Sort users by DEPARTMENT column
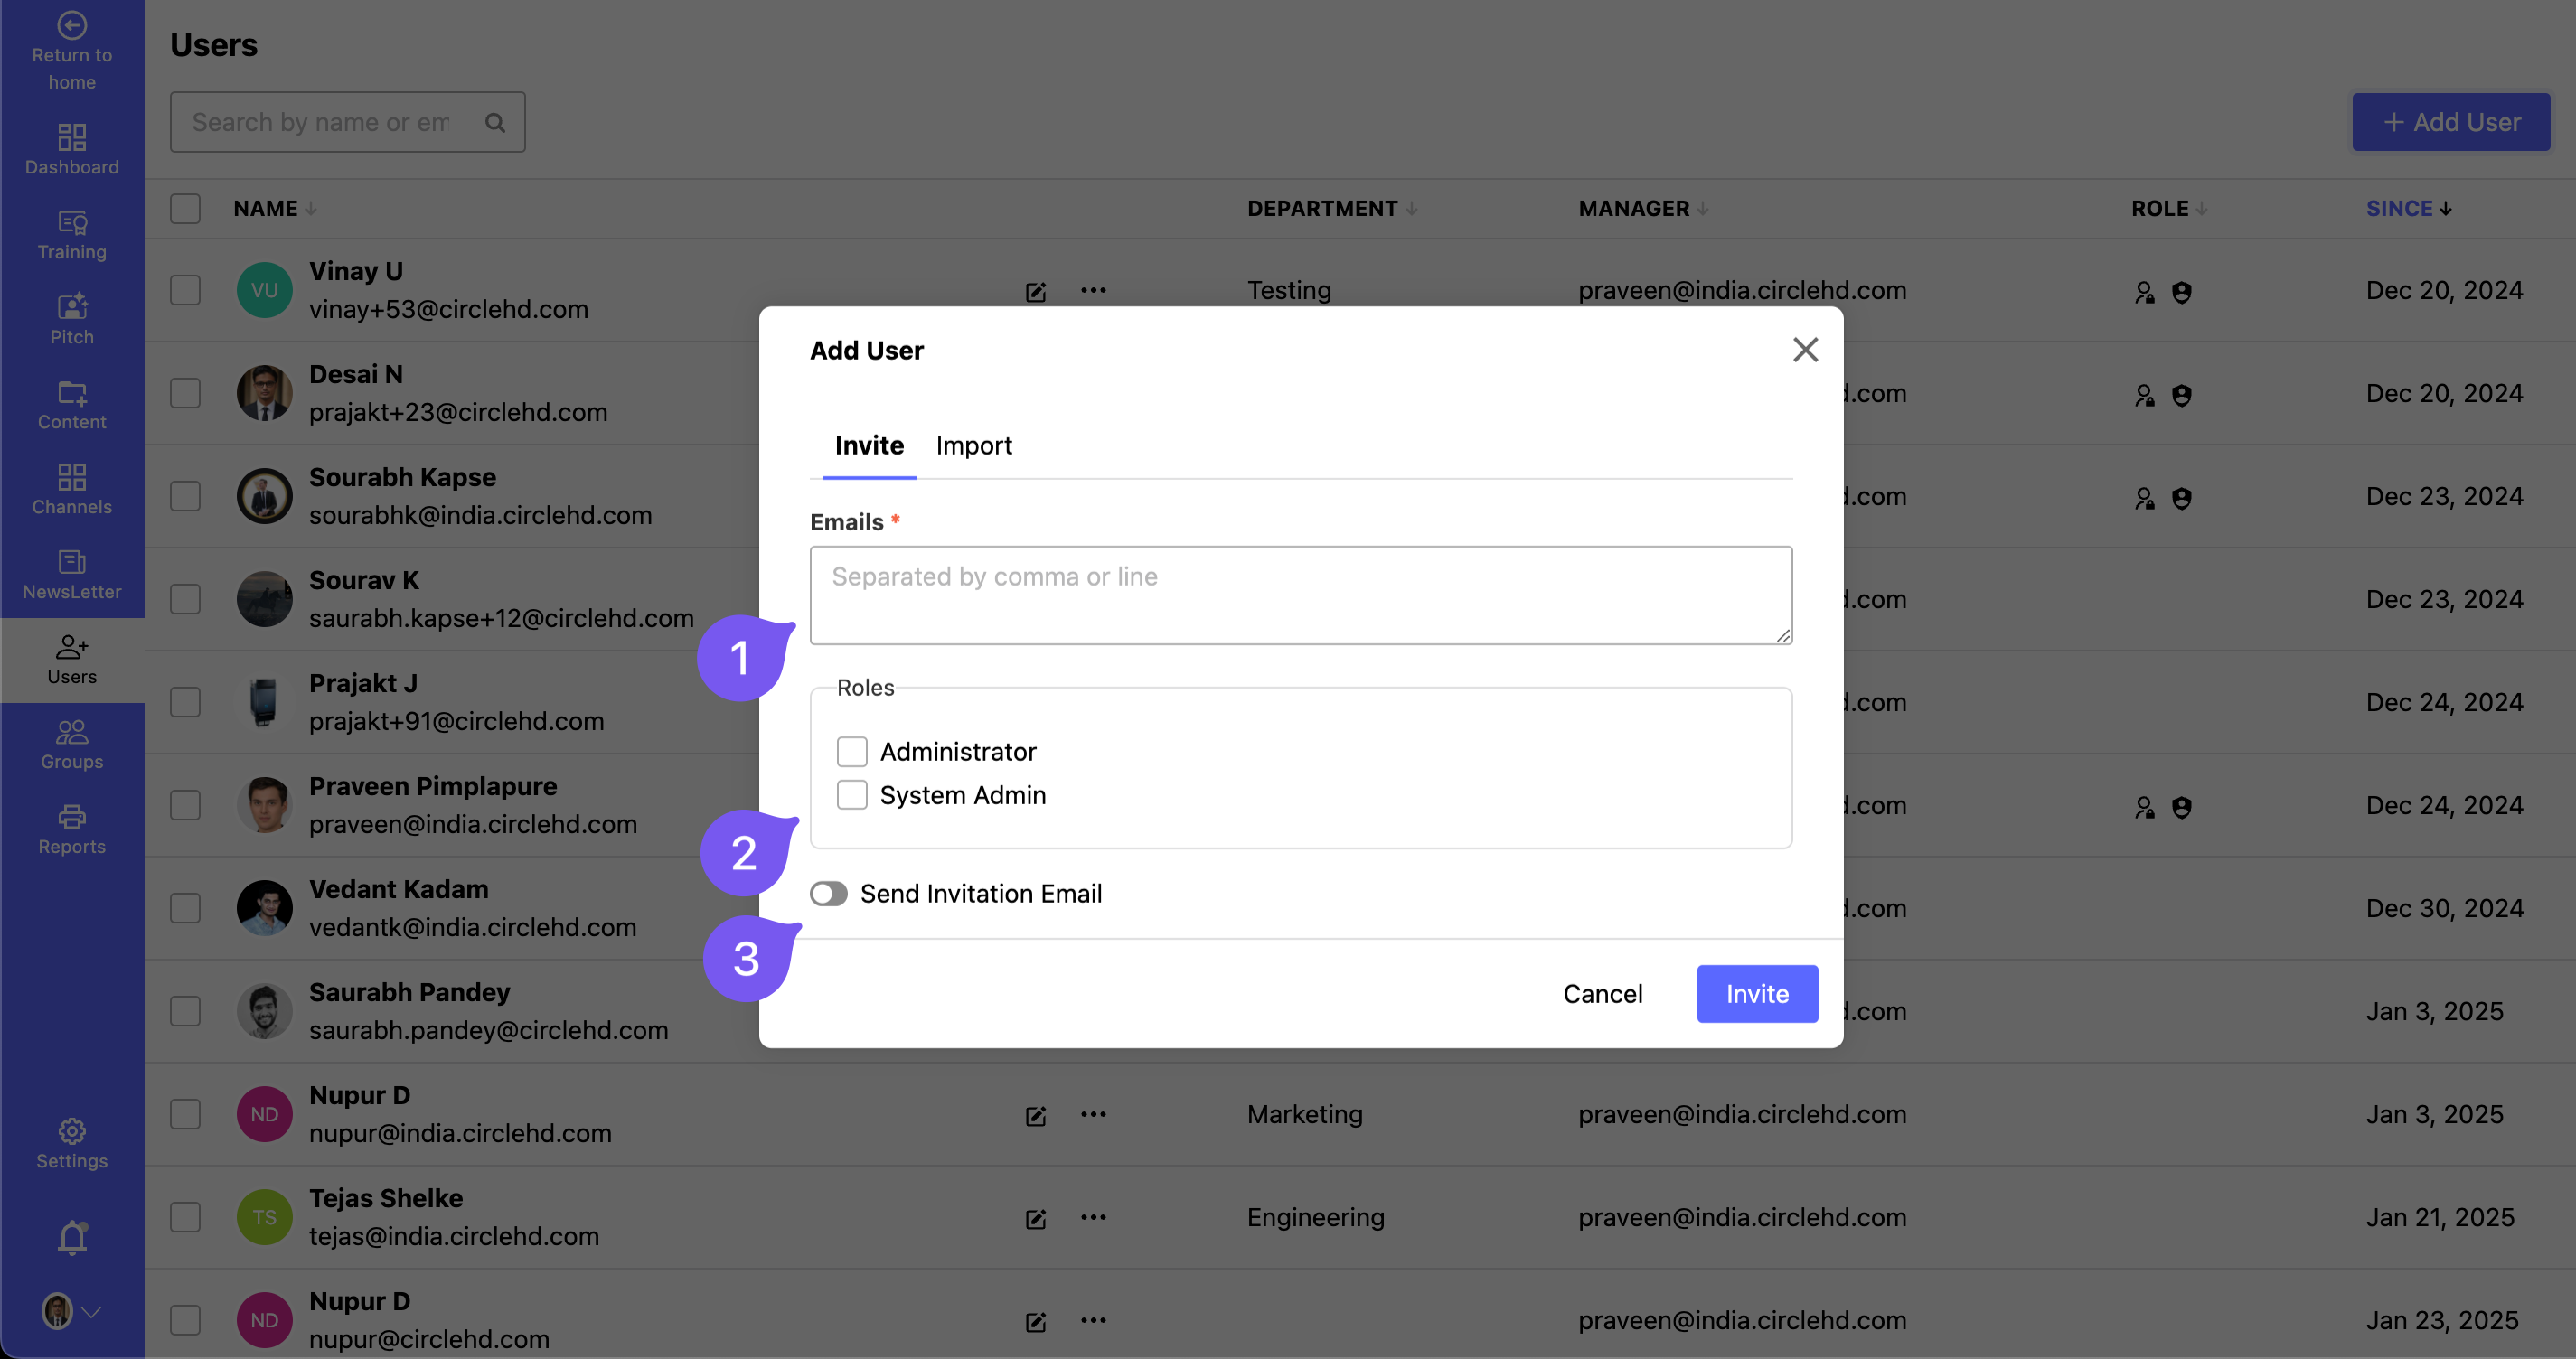The image size is (2576, 1359). coord(1332,208)
